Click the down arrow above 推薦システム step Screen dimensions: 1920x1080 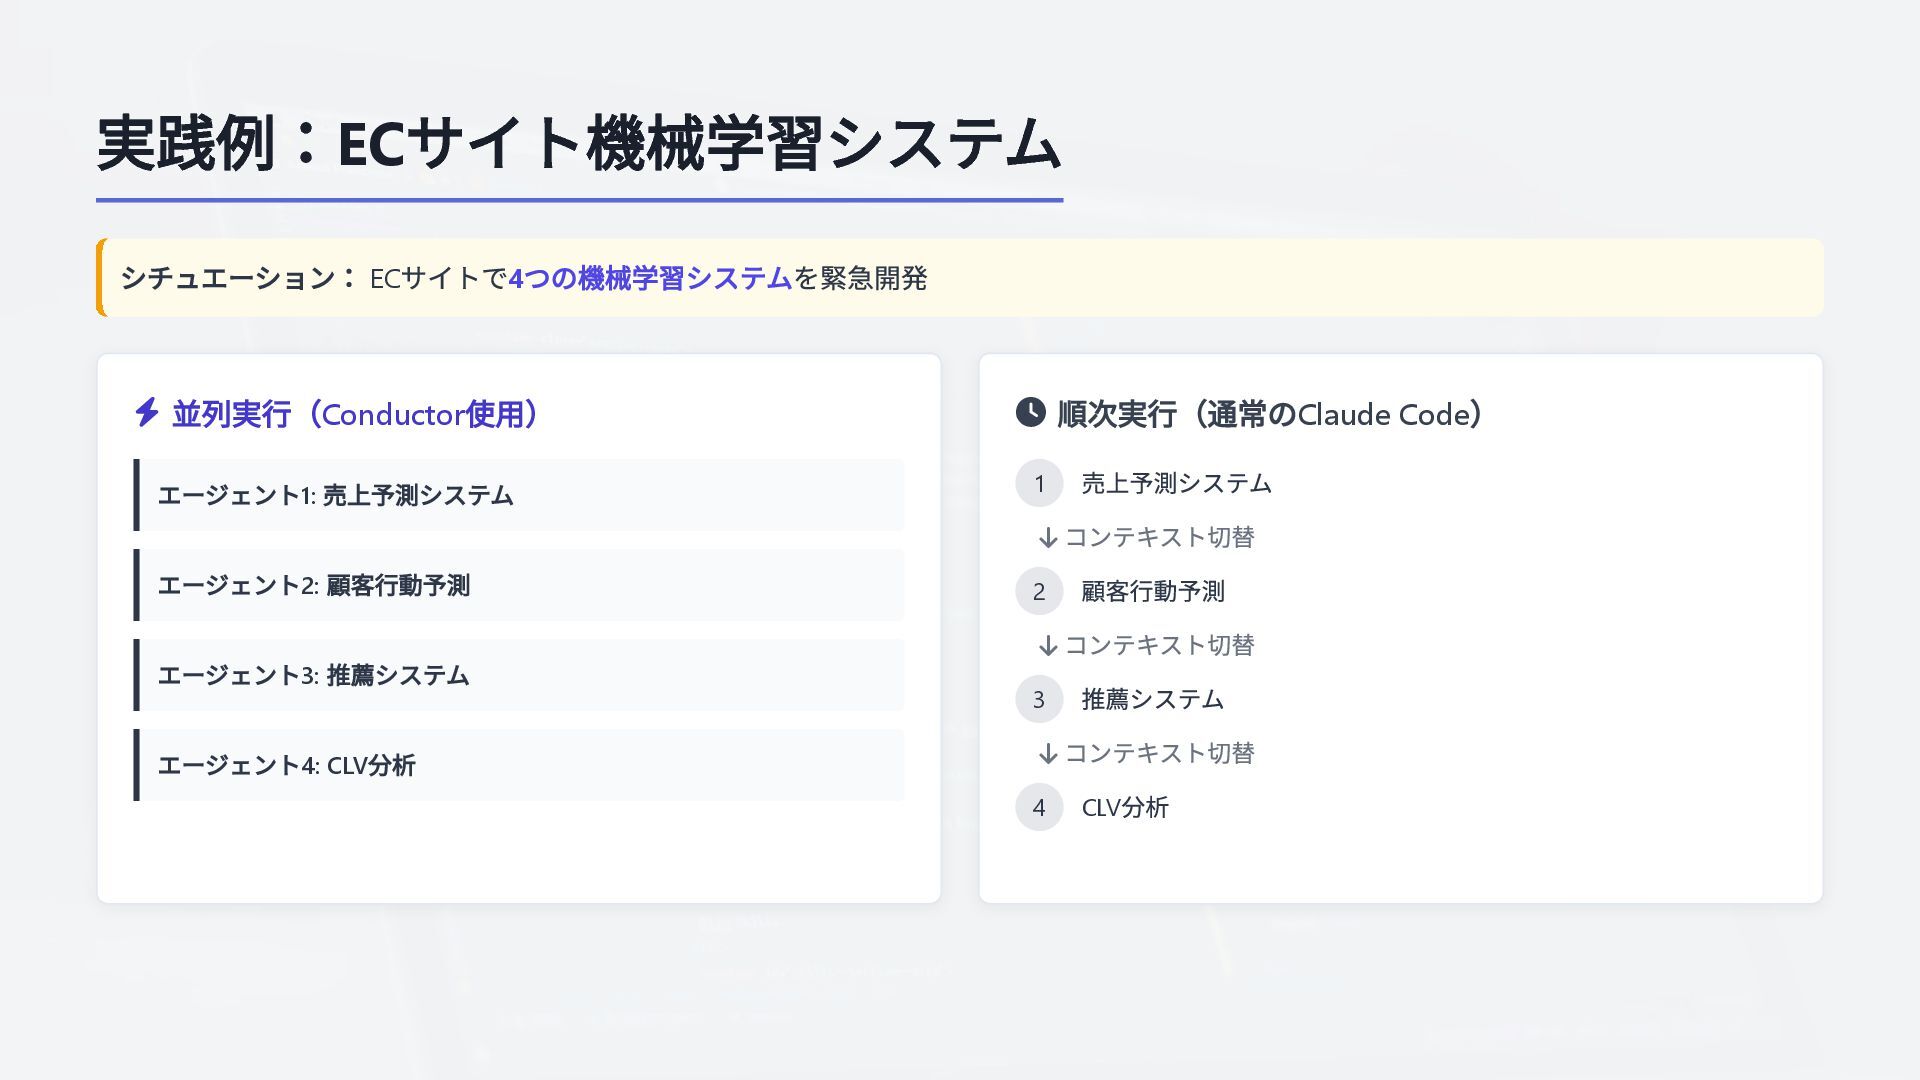(x=1048, y=646)
